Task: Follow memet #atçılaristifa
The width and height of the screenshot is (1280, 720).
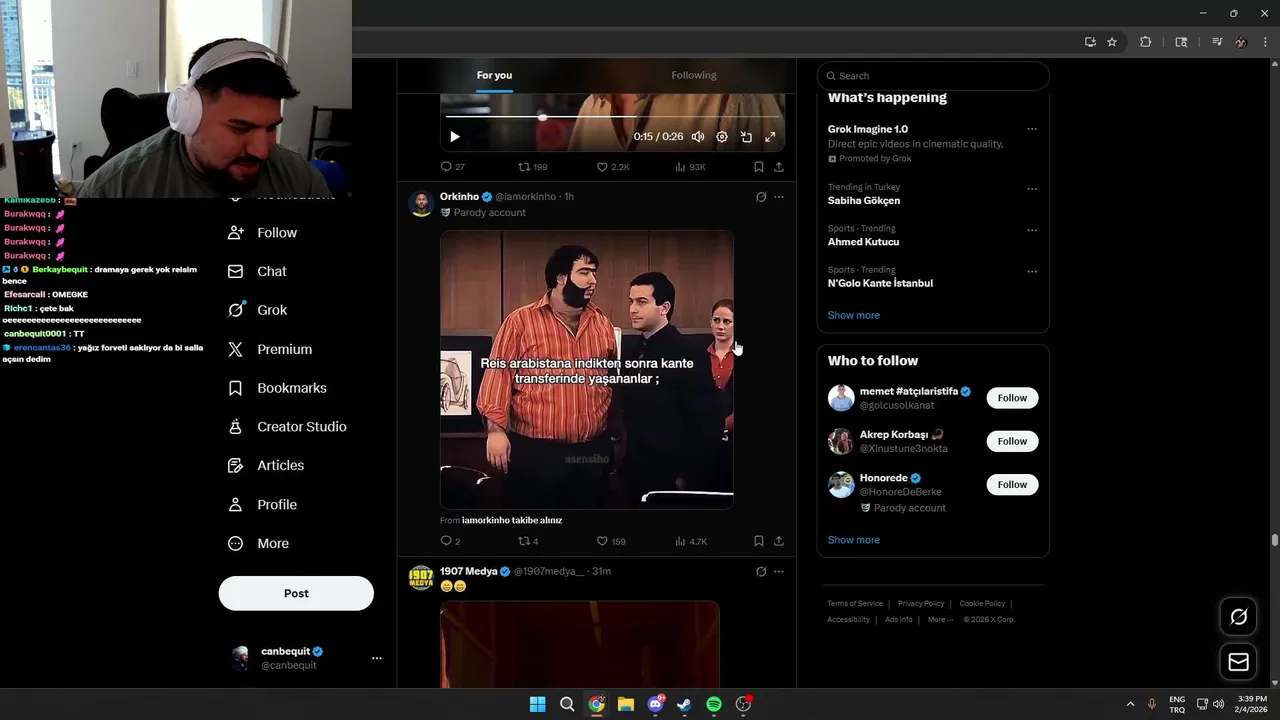Action: point(1012,398)
